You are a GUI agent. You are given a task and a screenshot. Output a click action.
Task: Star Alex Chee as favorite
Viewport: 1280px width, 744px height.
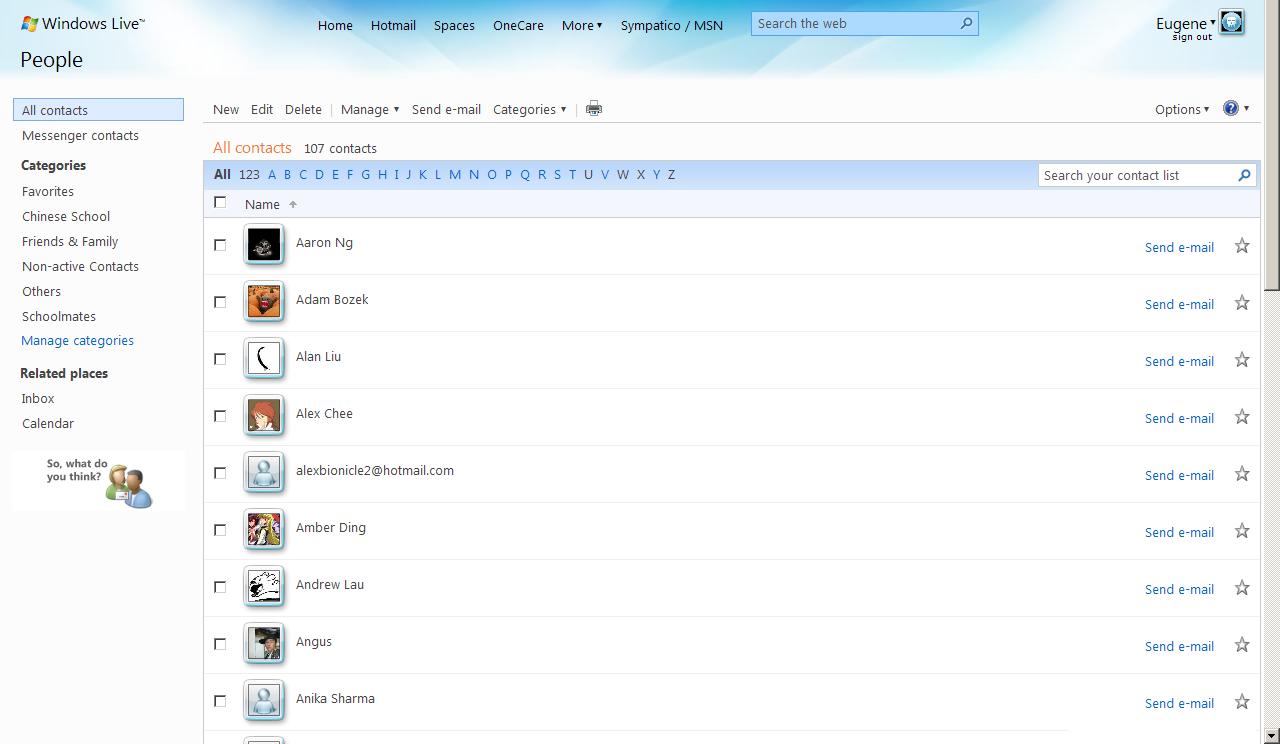(x=1242, y=416)
